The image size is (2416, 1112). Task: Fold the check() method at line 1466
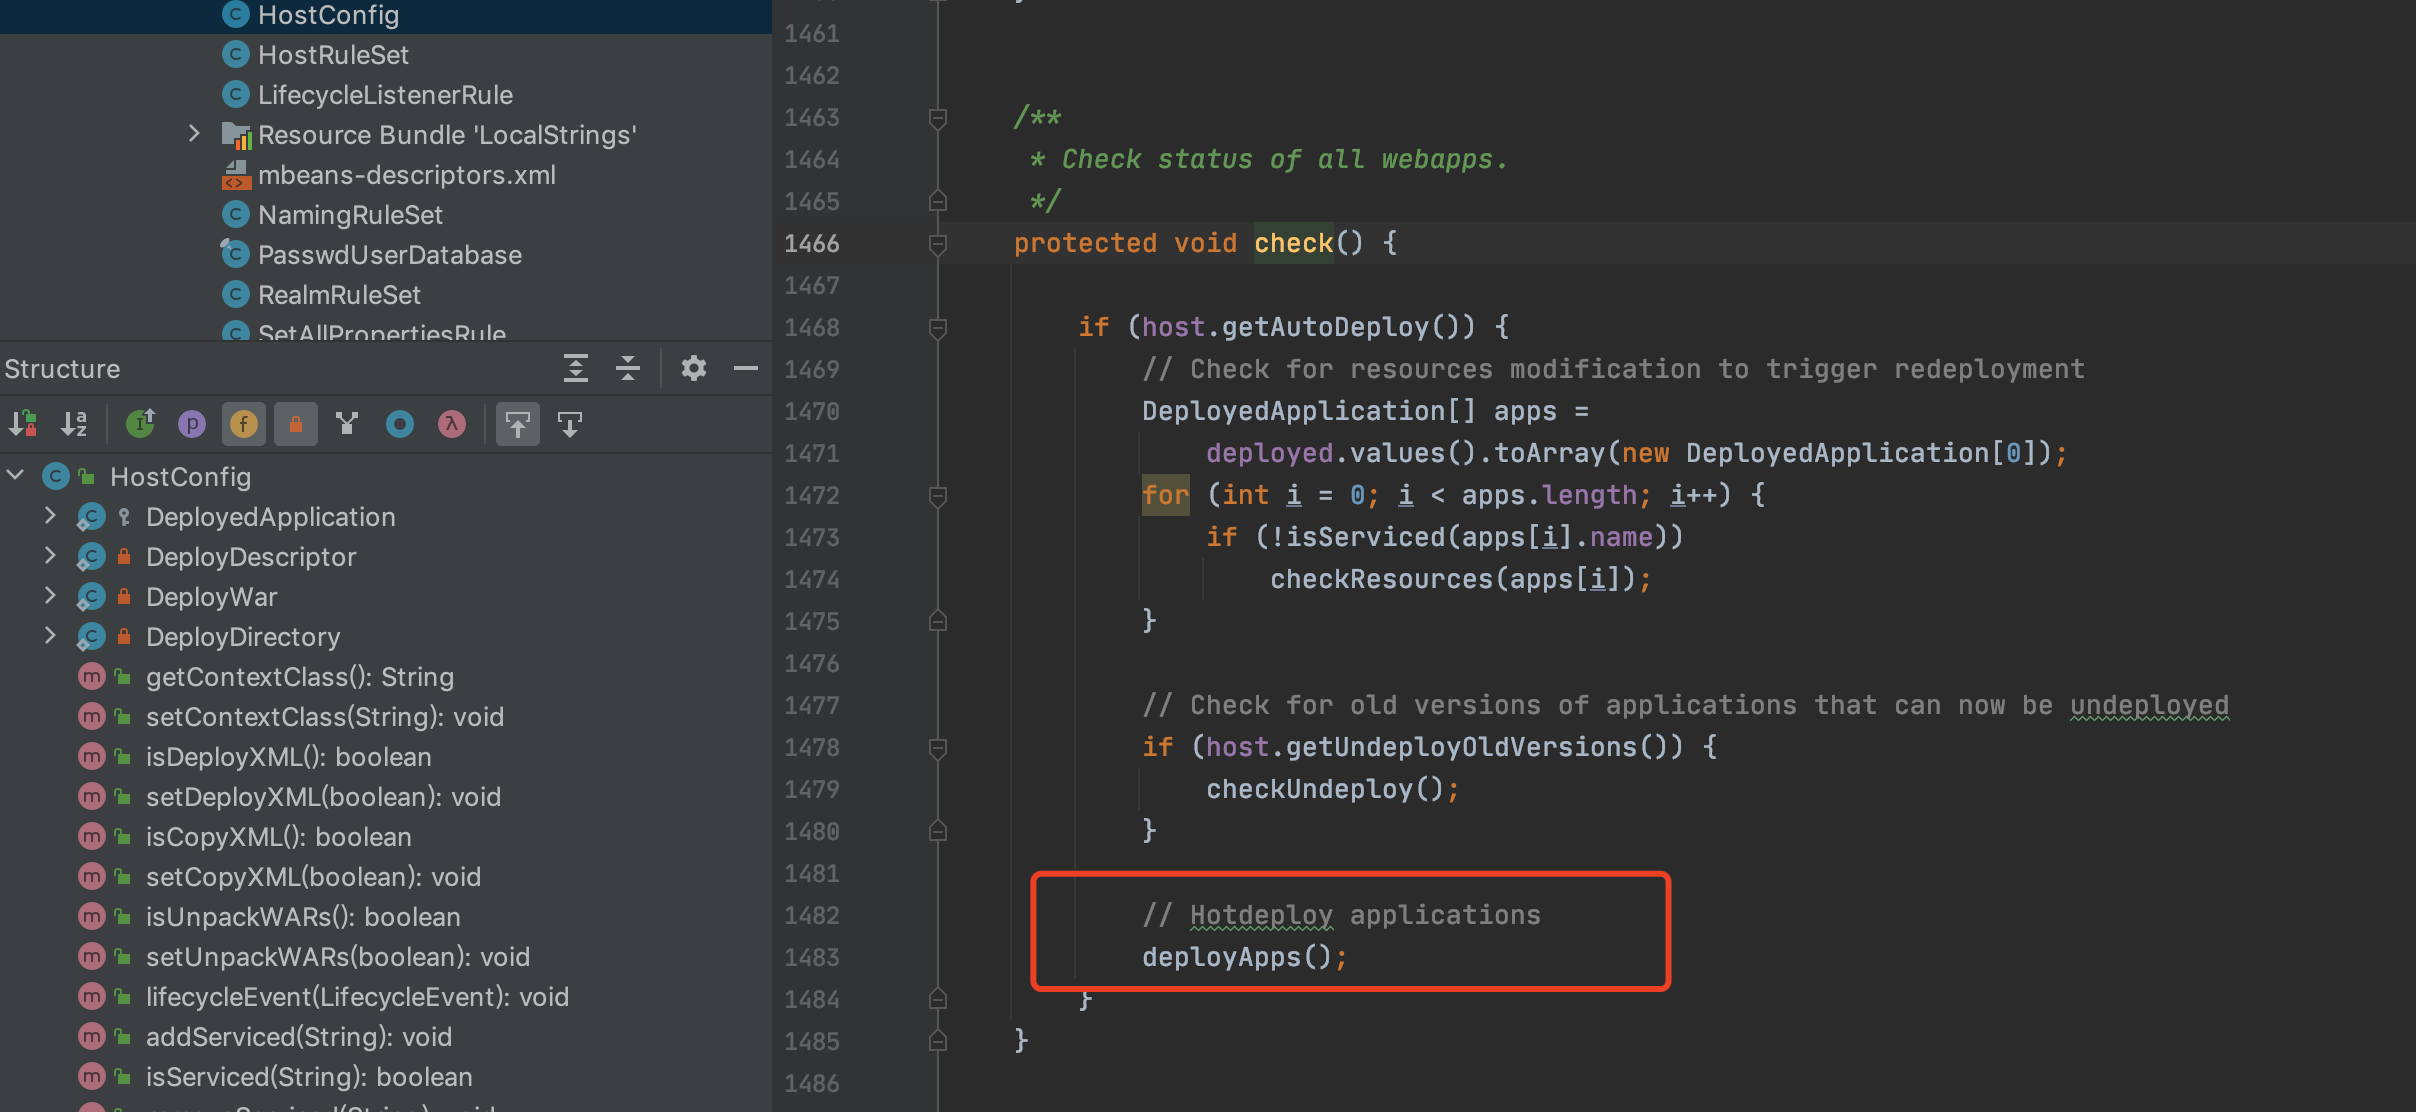pos(938,243)
